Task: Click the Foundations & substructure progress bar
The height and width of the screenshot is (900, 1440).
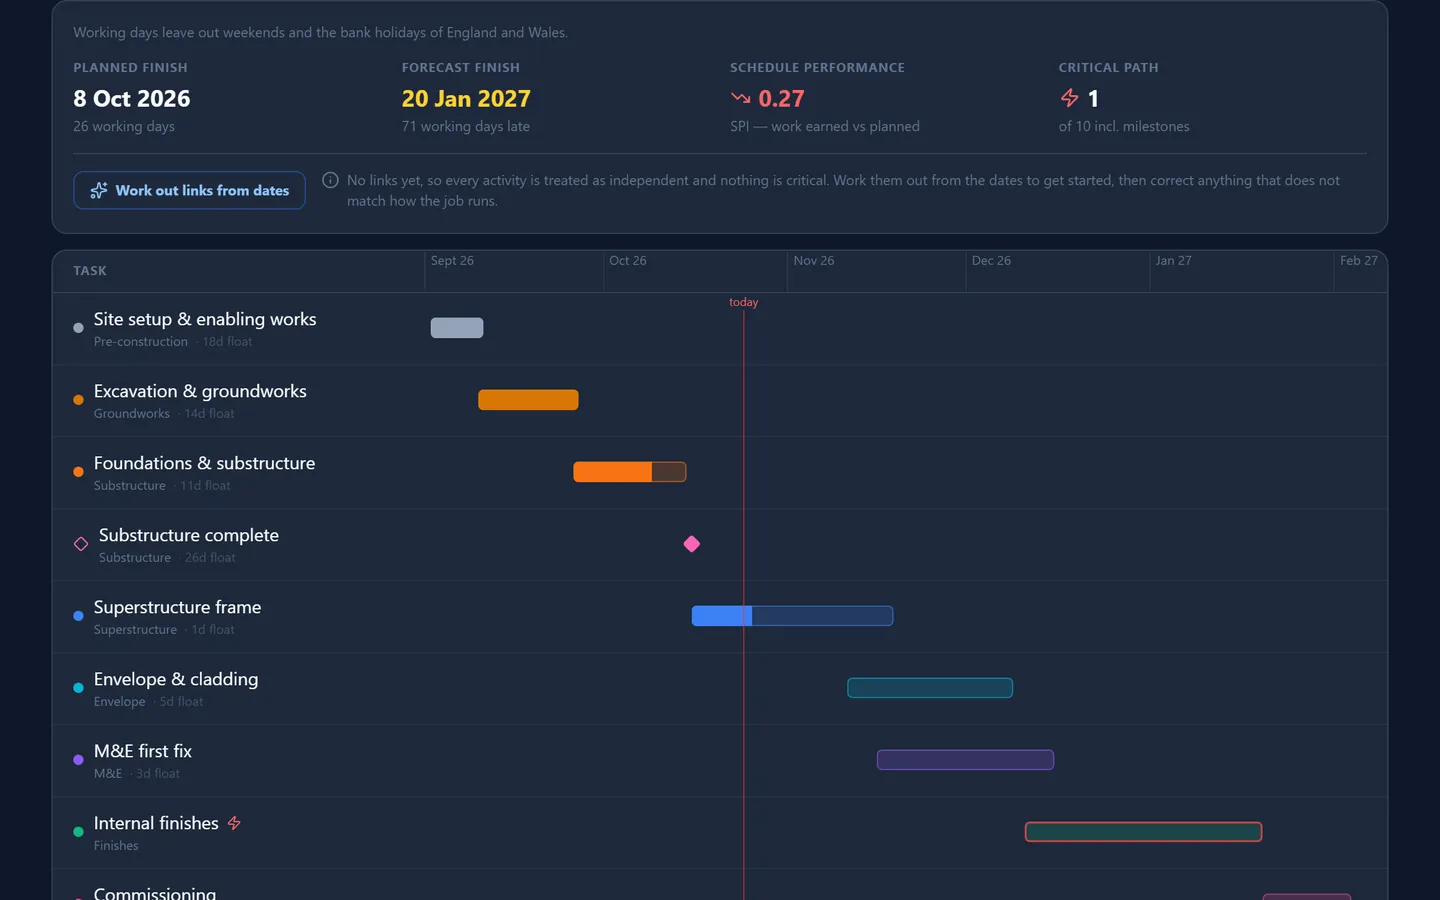Action: click(630, 472)
